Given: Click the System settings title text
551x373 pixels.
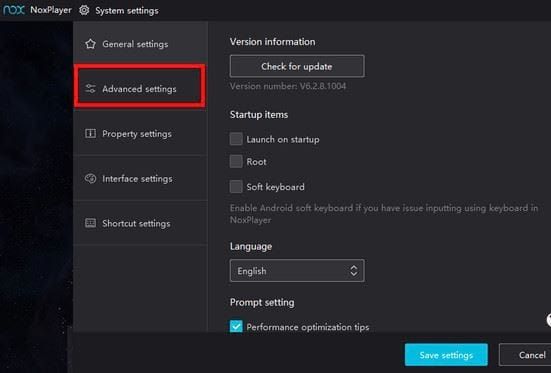Looking at the screenshot, I should (x=127, y=11).
